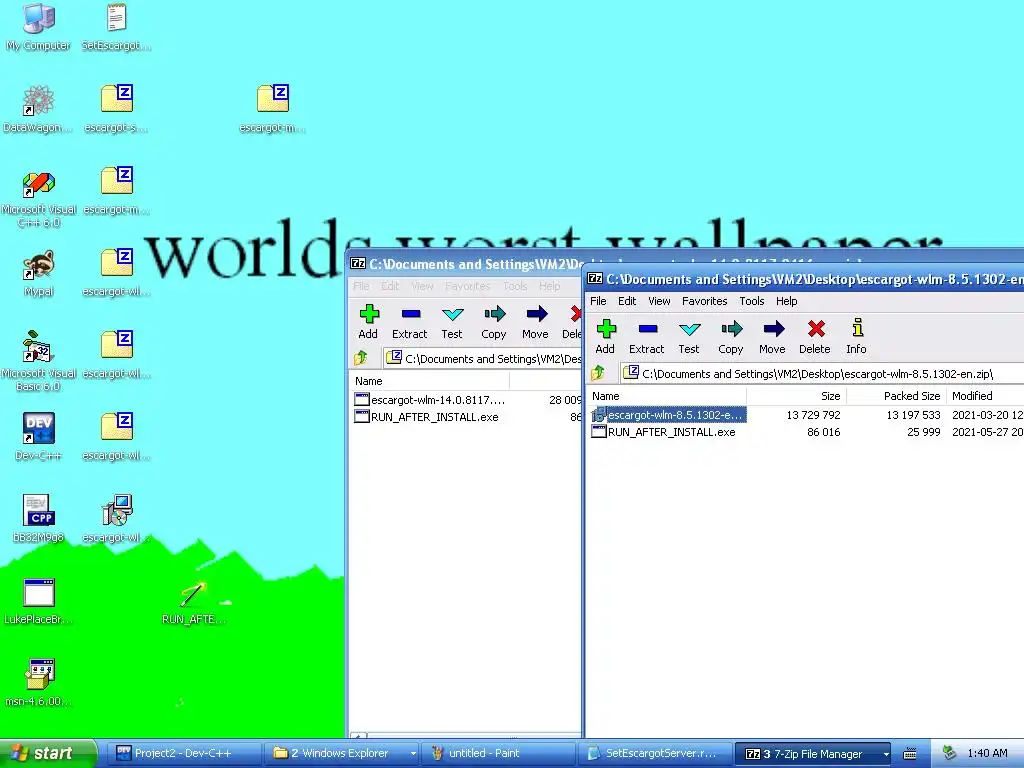This screenshot has width=1024, height=768.
Task: Select the escargot-wl installer icon beside bB32M9g8
Action: pyautogui.click(x=117, y=519)
